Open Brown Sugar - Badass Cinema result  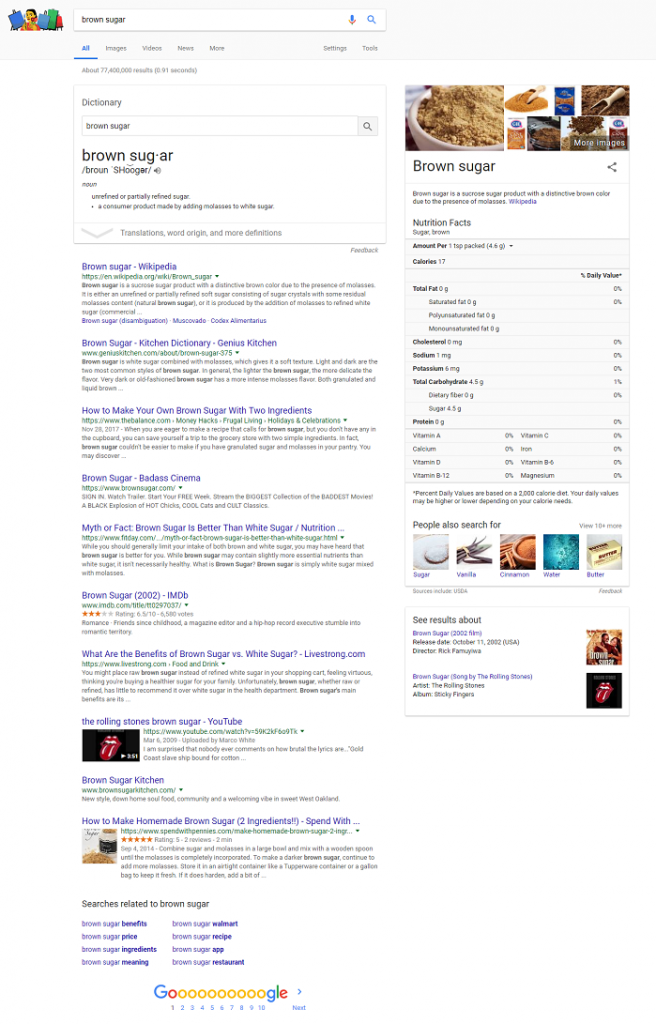141,478
